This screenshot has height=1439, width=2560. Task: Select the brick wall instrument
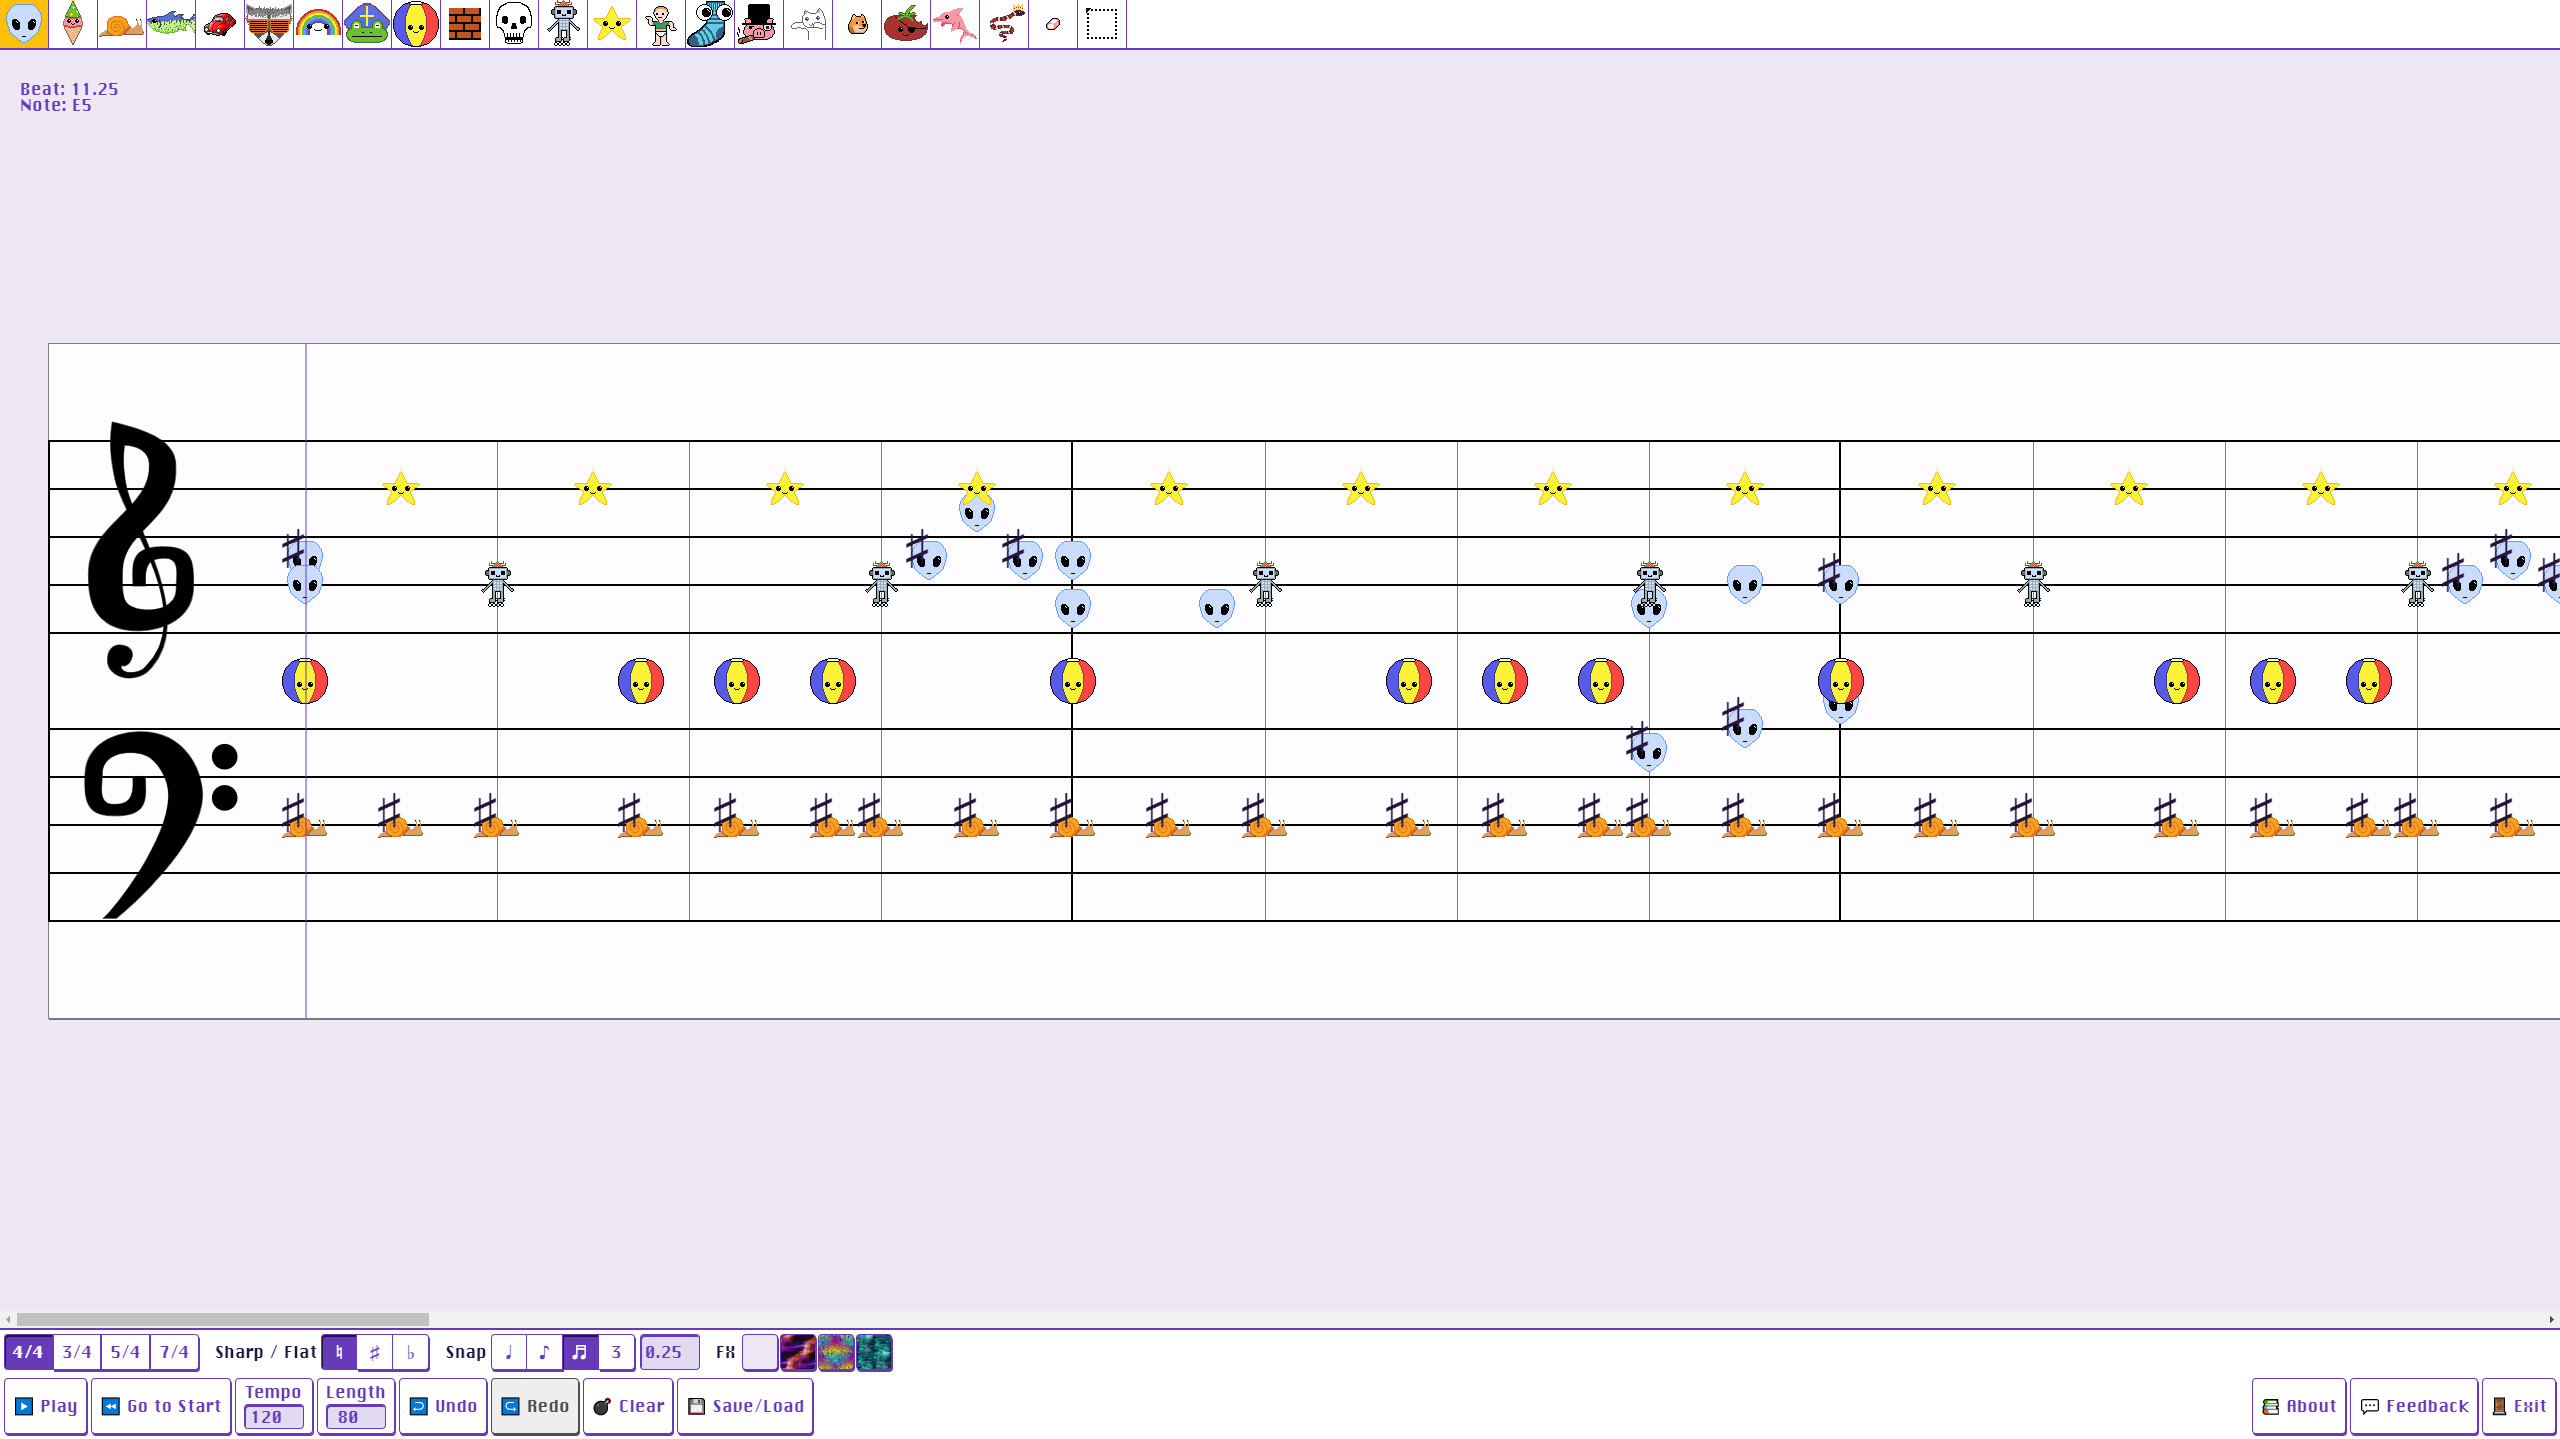[465, 24]
